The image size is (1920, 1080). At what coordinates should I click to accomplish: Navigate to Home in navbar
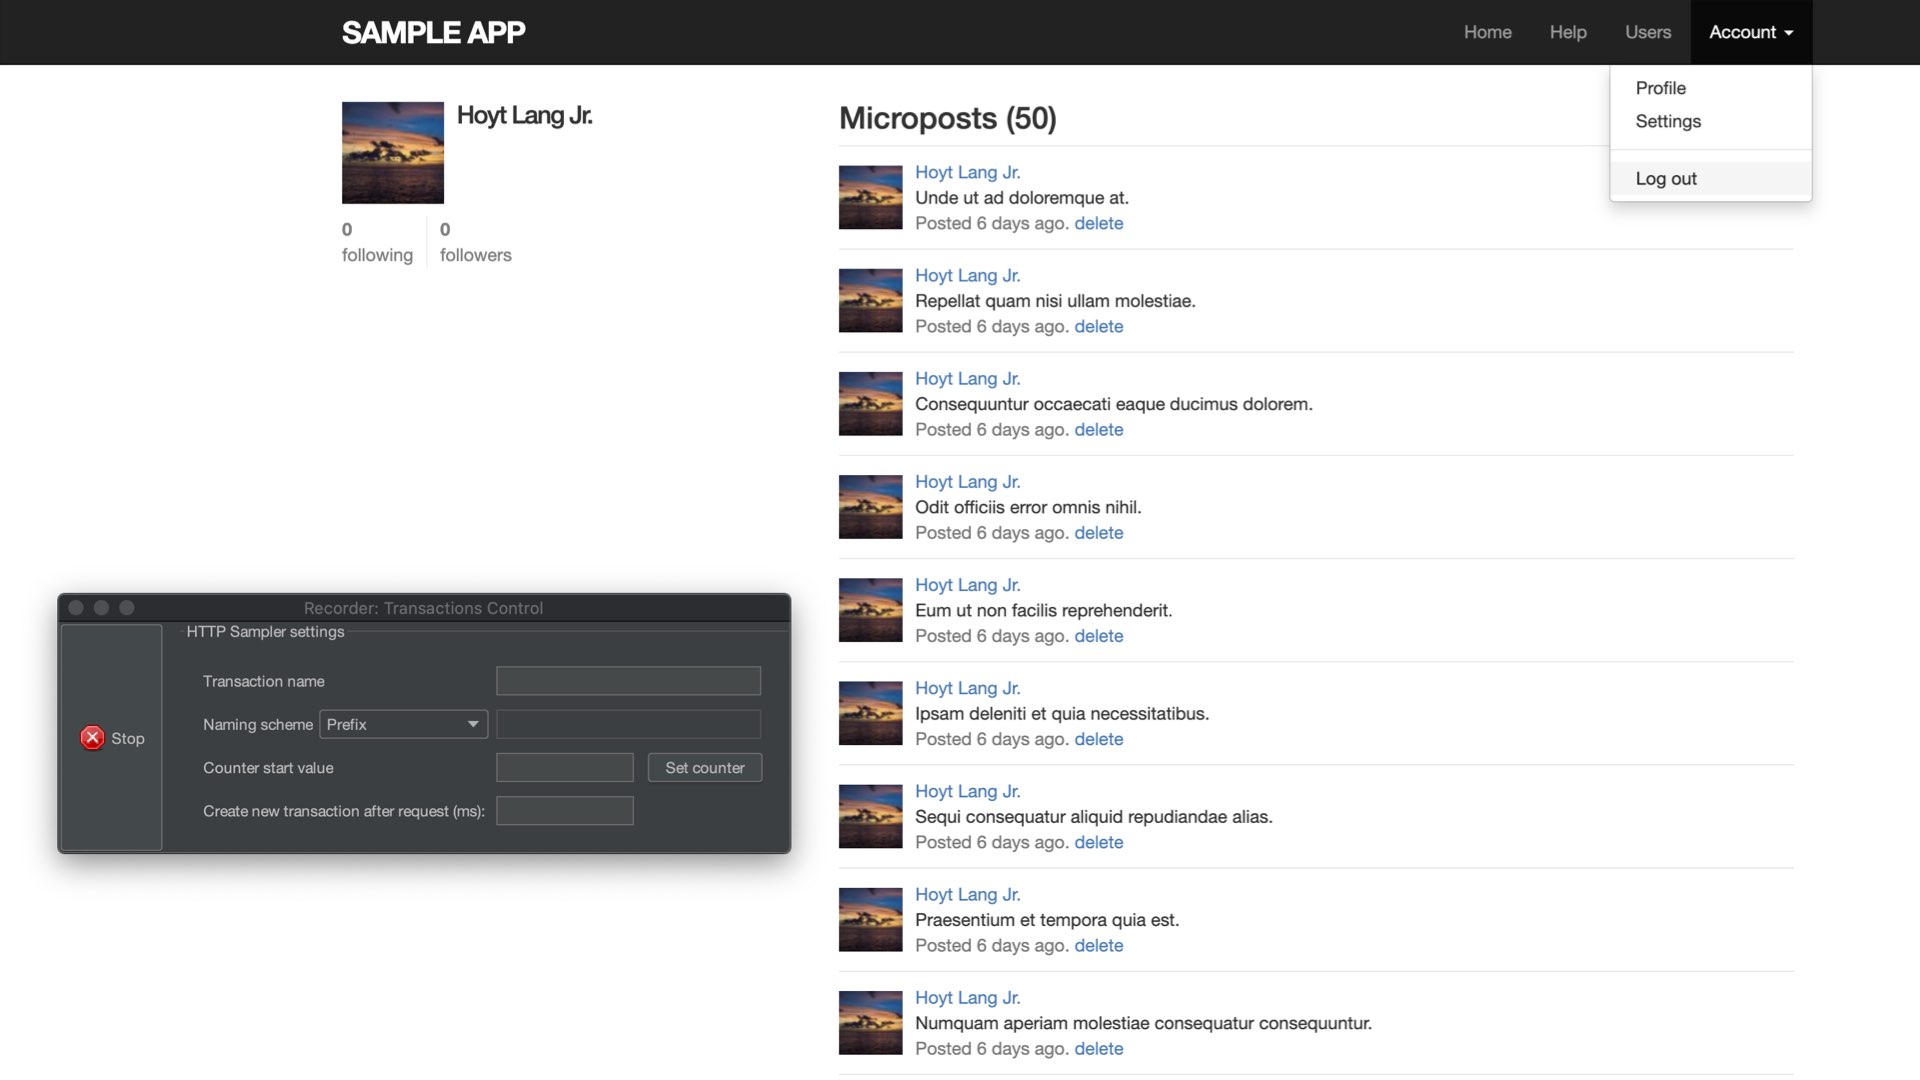click(x=1487, y=32)
